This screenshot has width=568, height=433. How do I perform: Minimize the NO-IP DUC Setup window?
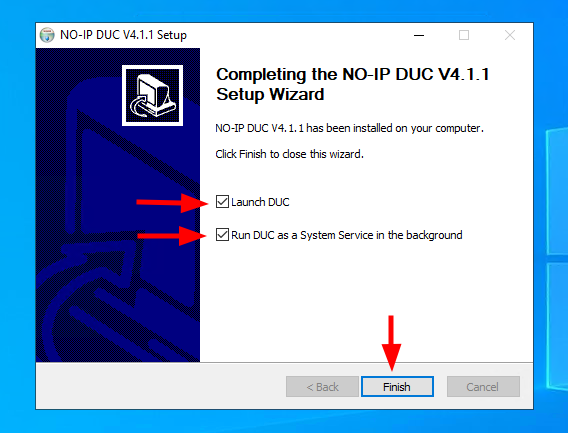tap(419, 35)
